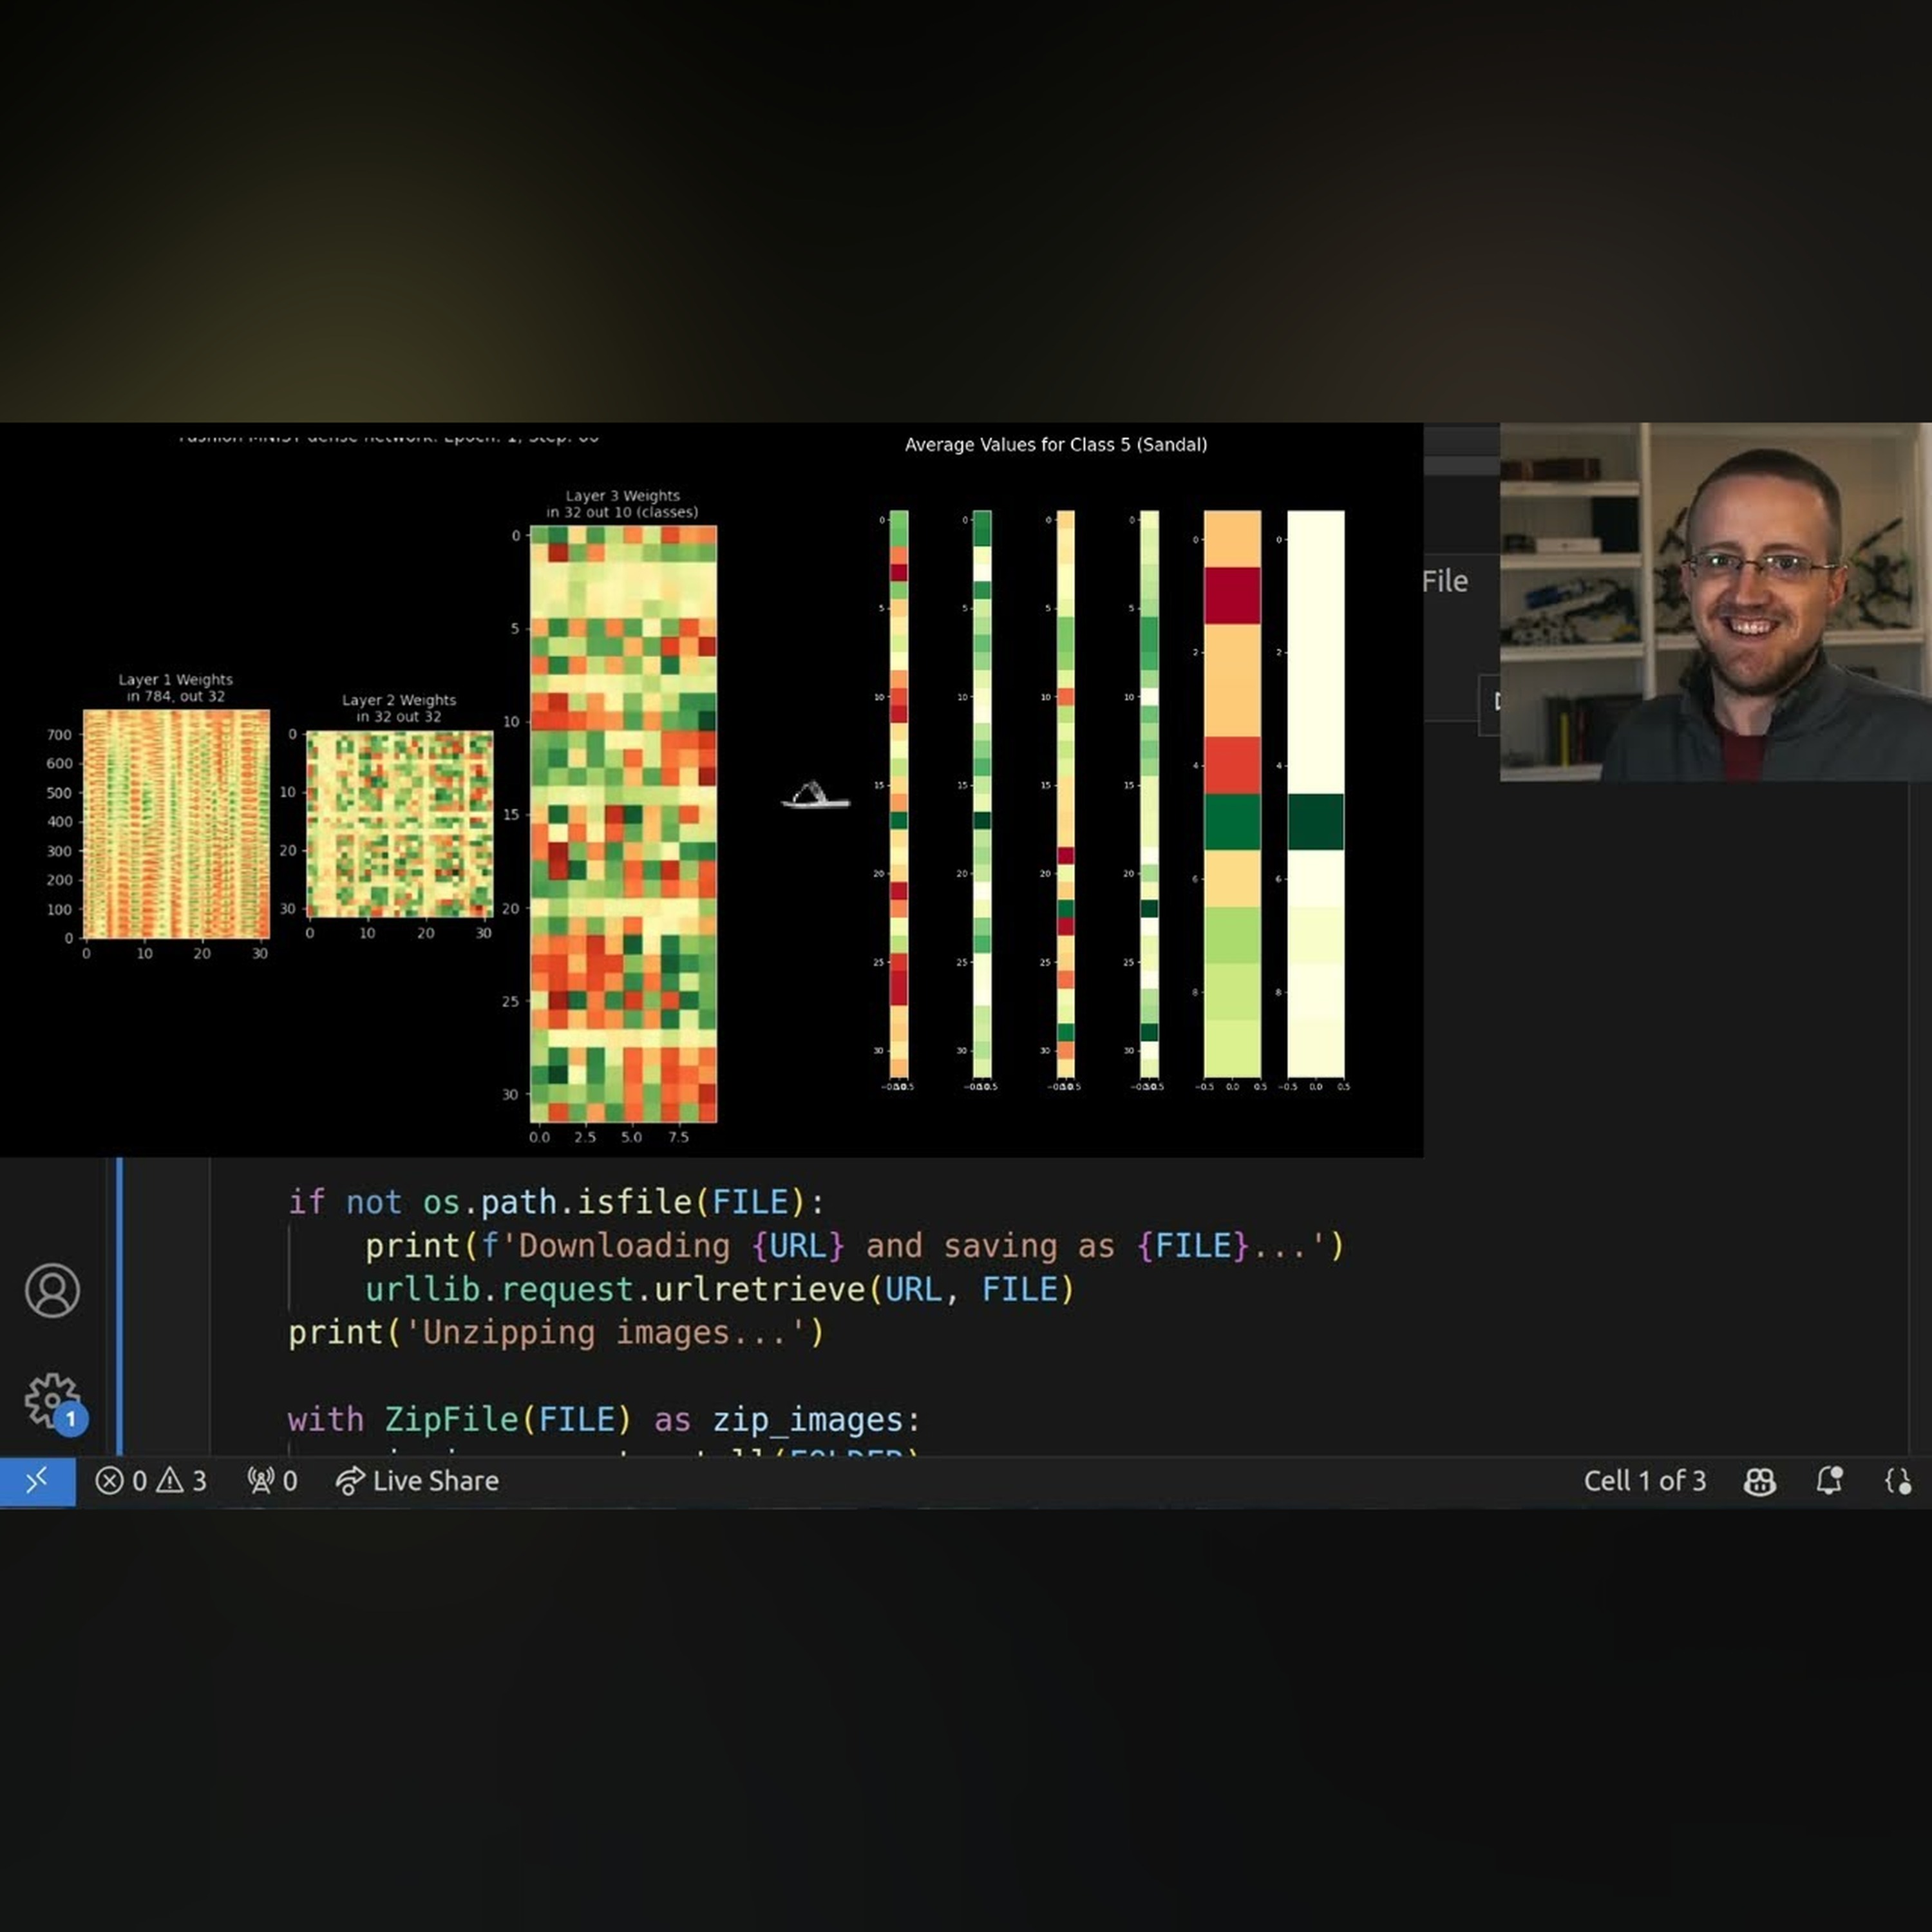Start a Live Share session

[x=417, y=1481]
